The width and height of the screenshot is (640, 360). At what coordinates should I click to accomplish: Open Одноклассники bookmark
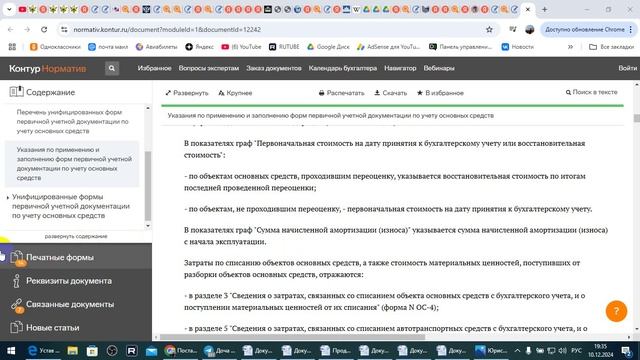click(55, 47)
